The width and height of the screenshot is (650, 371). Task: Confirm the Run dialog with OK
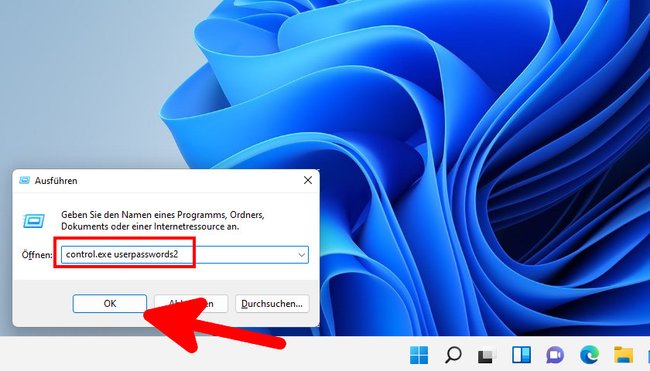(x=110, y=303)
